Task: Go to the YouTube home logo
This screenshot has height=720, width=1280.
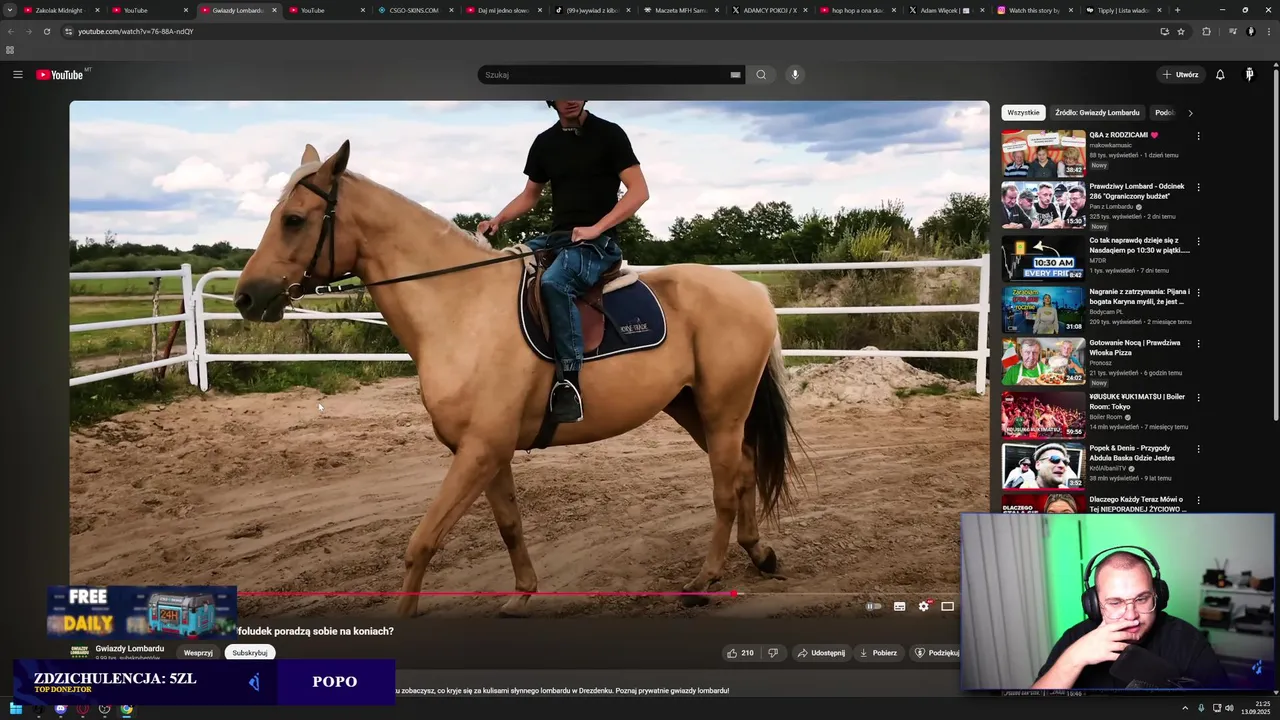Action: tap(62, 75)
